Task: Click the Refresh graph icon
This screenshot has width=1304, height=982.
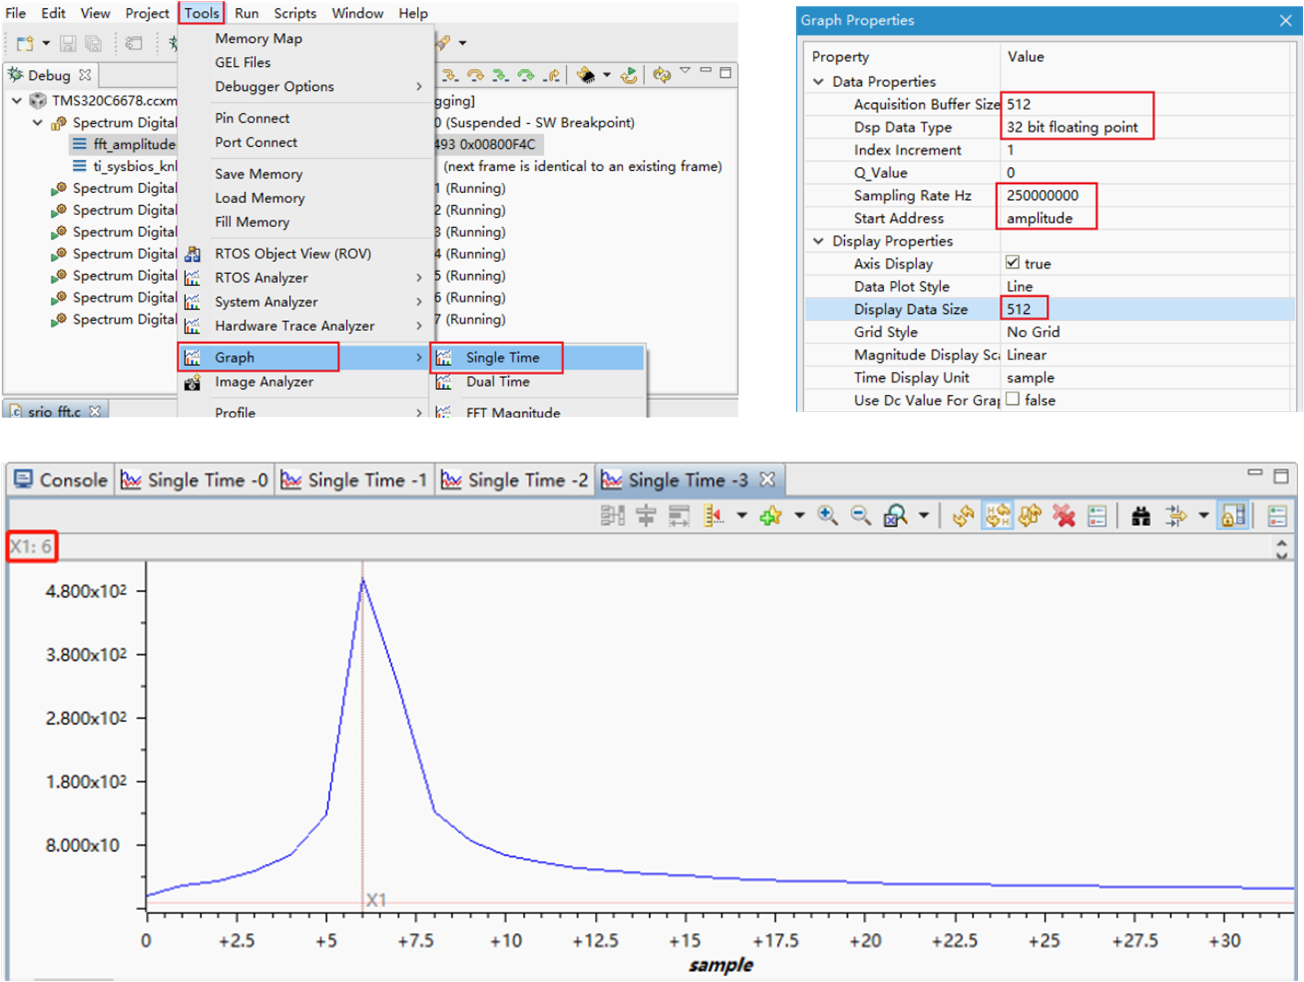Action: tap(963, 515)
